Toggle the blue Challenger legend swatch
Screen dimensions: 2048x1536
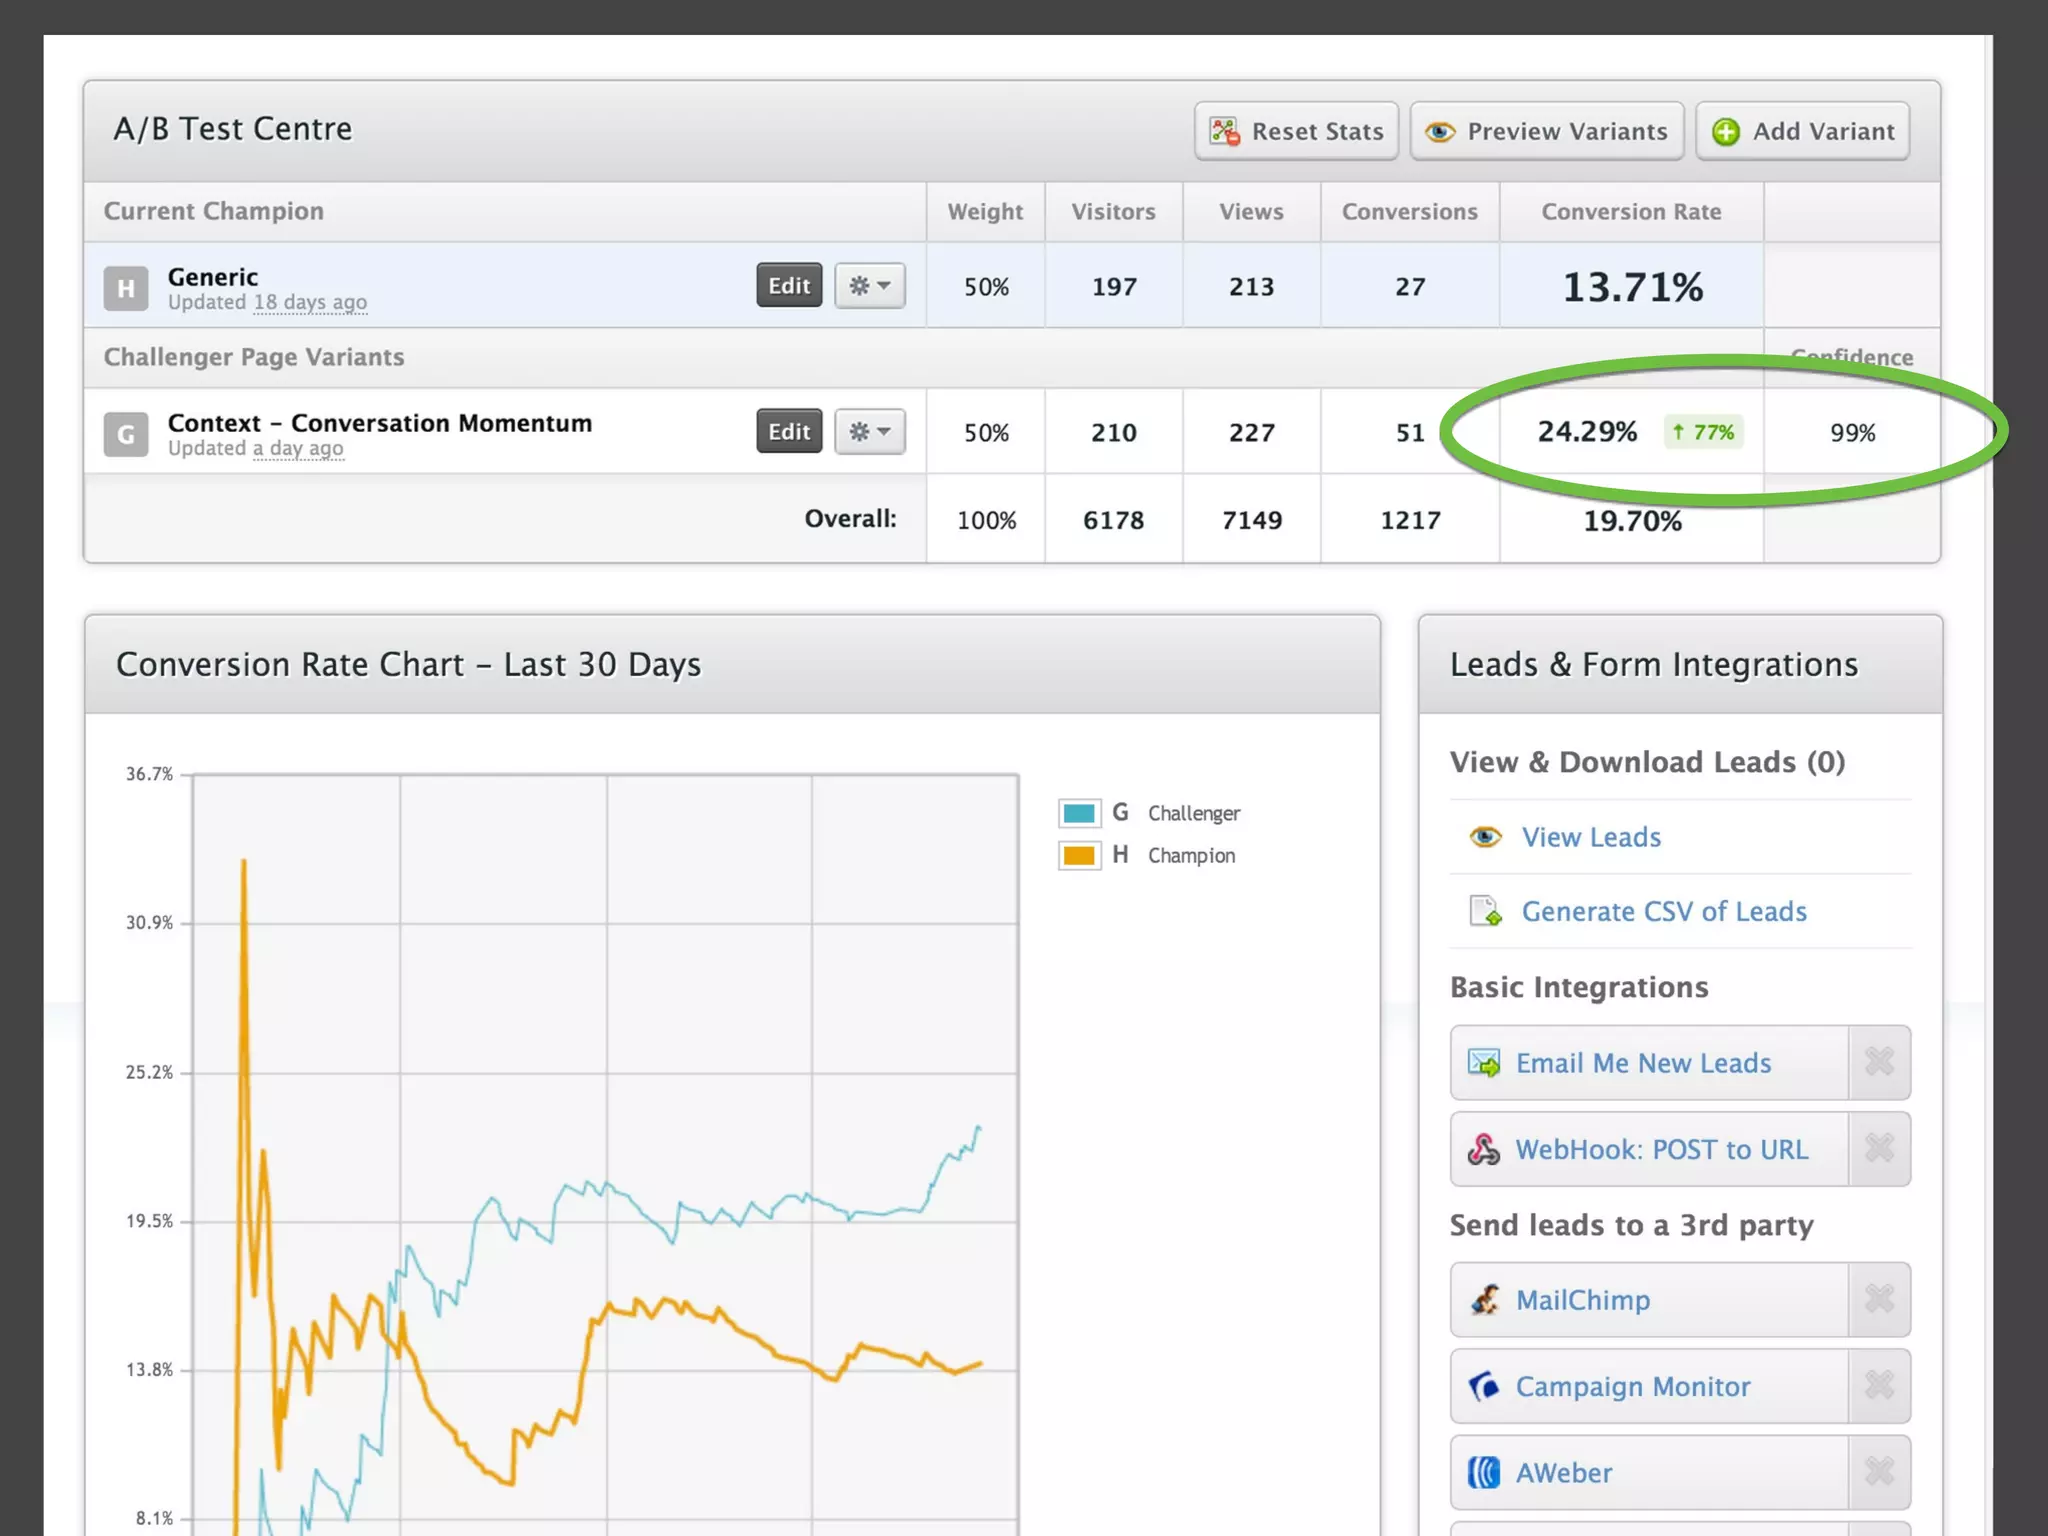point(1079,813)
